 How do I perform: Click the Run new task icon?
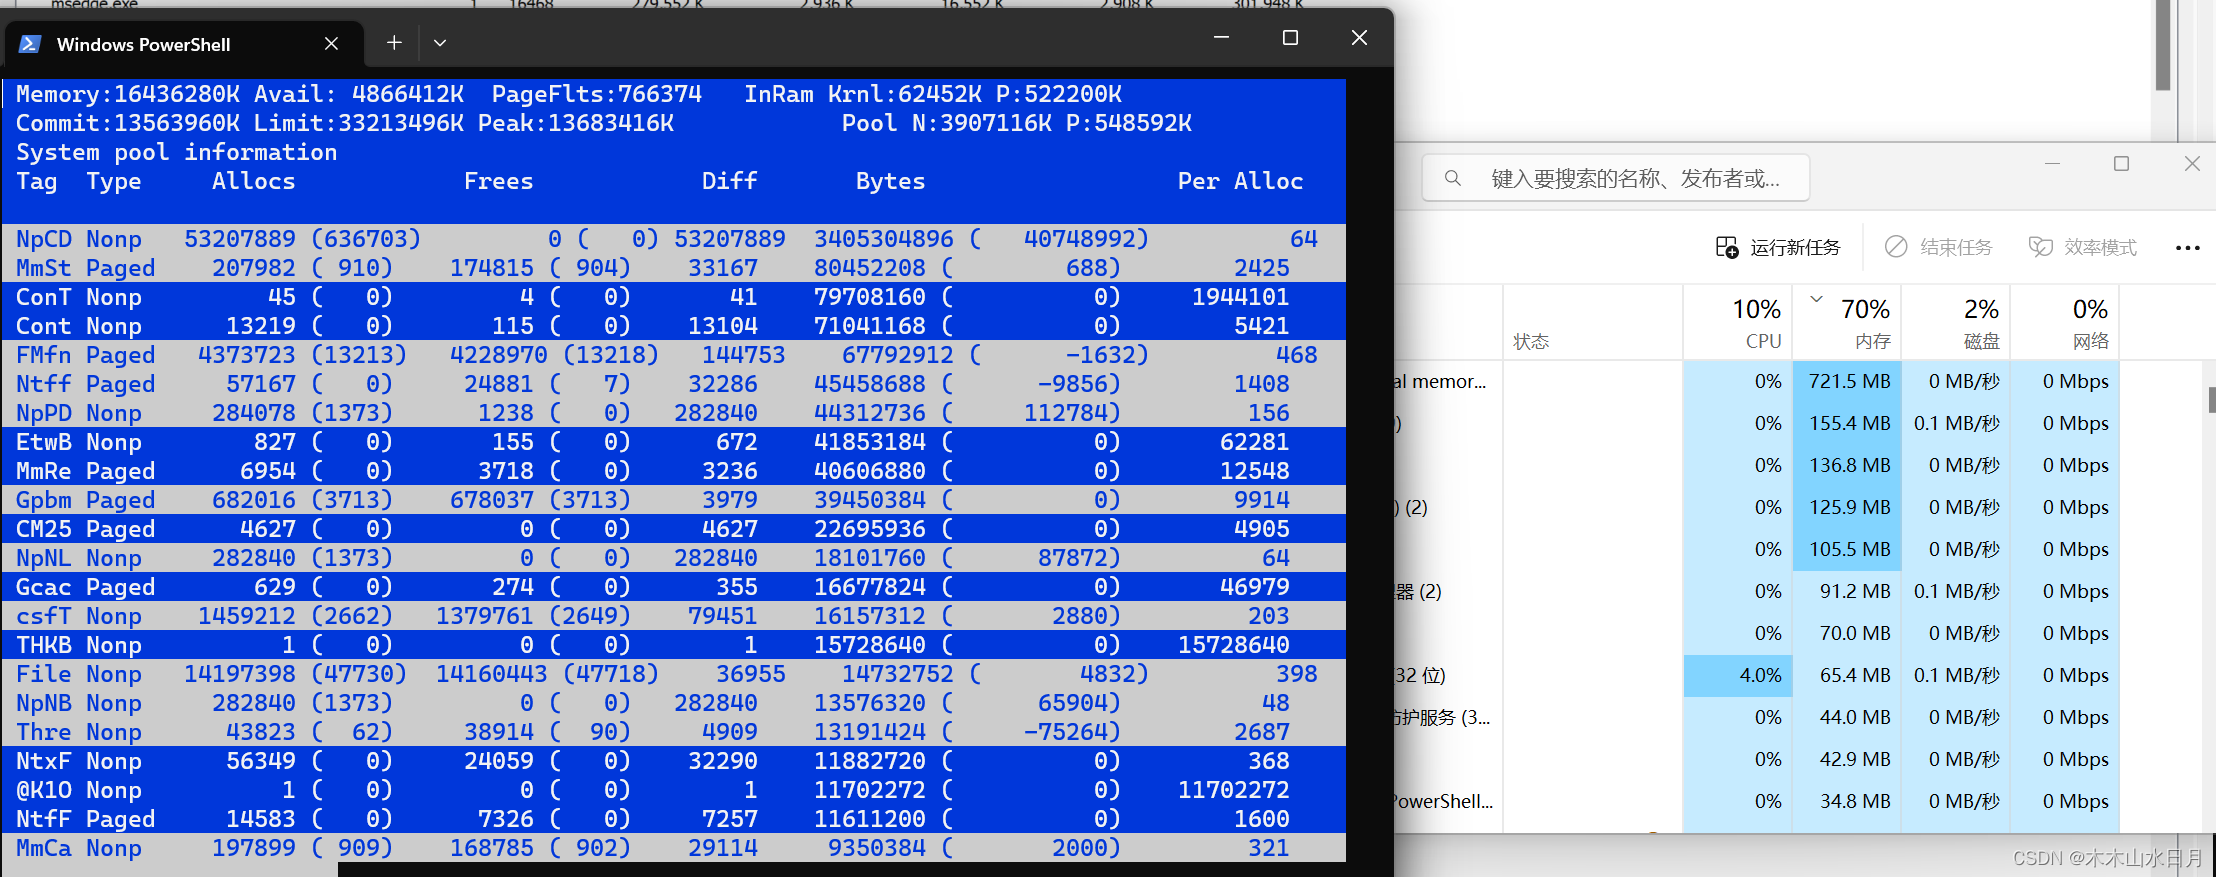click(x=1727, y=247)
